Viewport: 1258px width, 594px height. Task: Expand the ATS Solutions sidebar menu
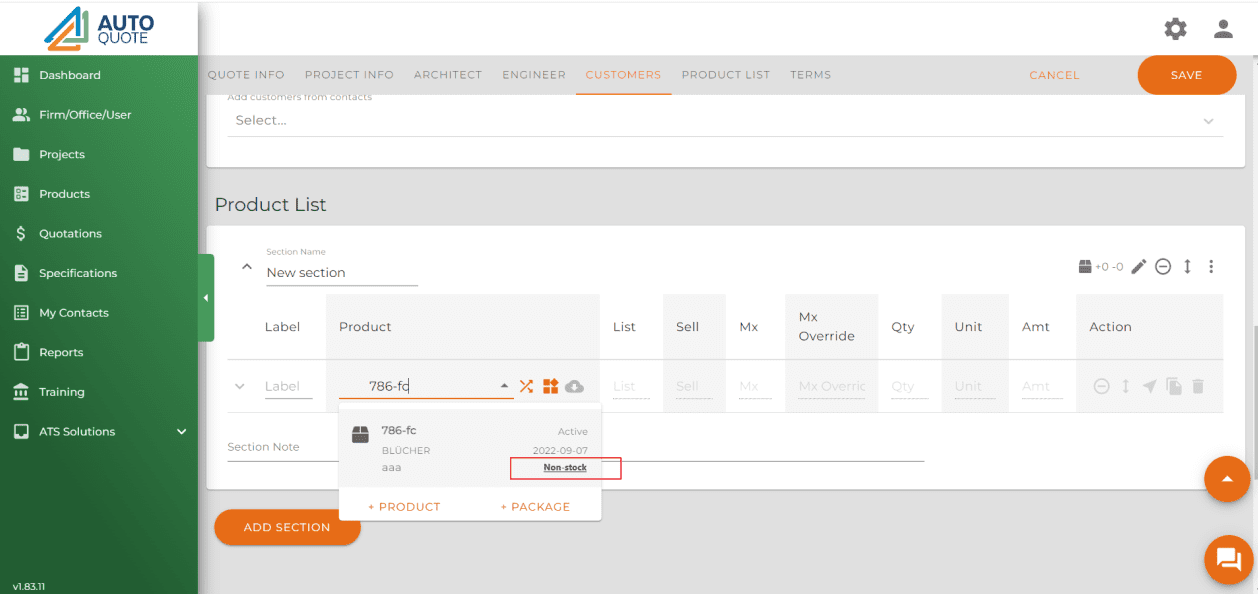(x=181, y=432)
